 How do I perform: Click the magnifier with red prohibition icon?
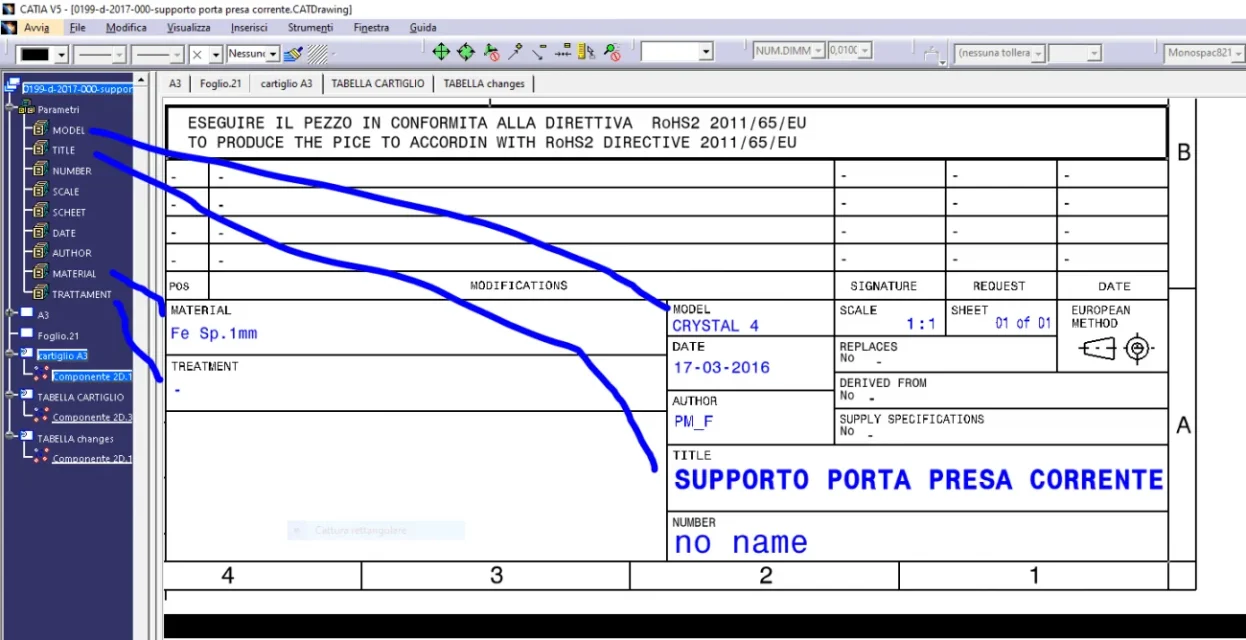(612, 52)
